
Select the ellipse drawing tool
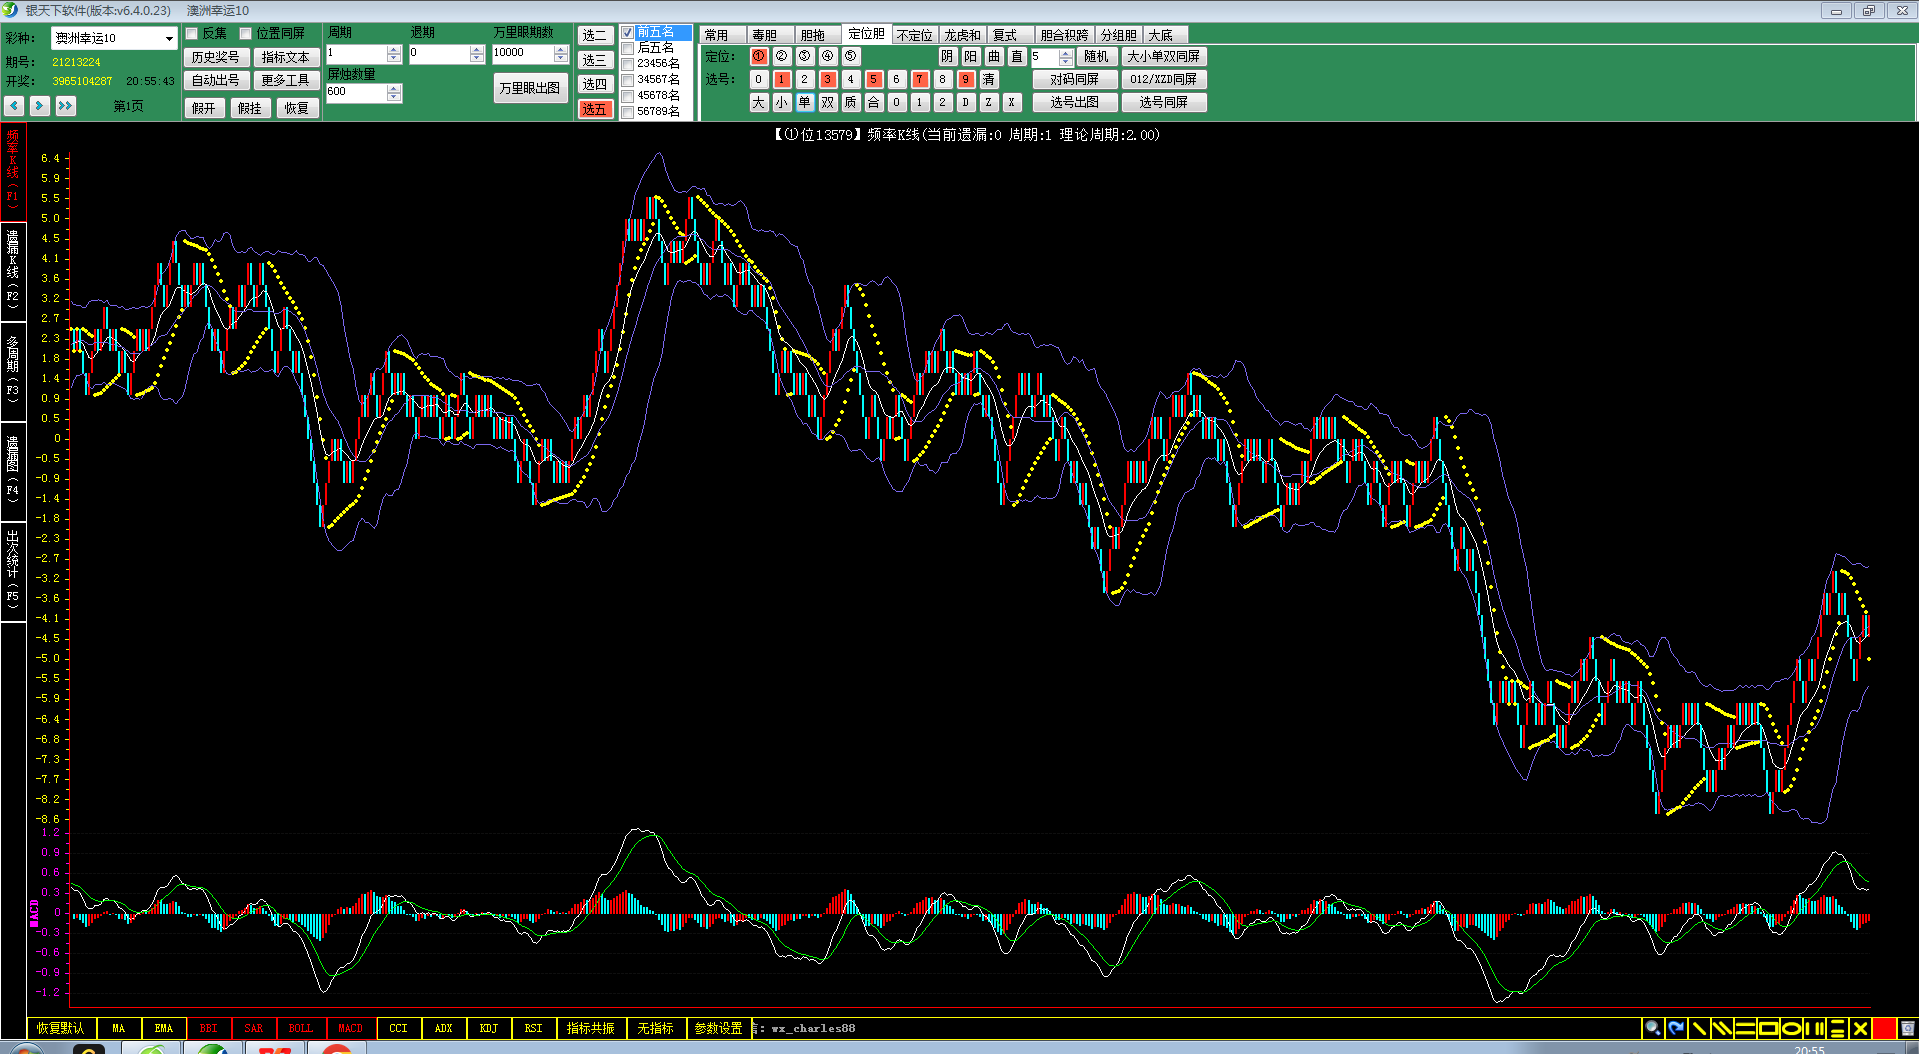(1791, 1028)
